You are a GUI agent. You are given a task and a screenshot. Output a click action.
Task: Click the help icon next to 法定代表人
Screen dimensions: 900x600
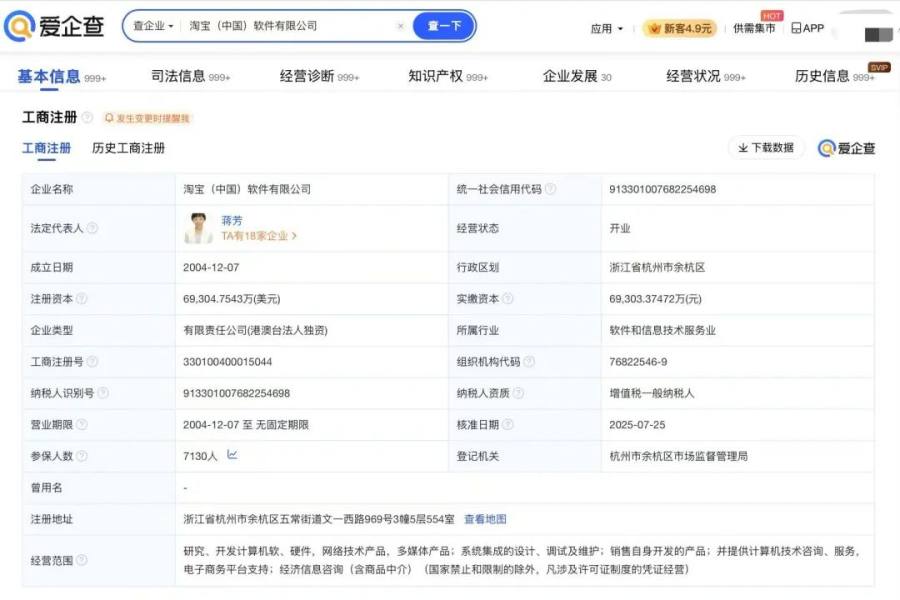tap(92, 228)
